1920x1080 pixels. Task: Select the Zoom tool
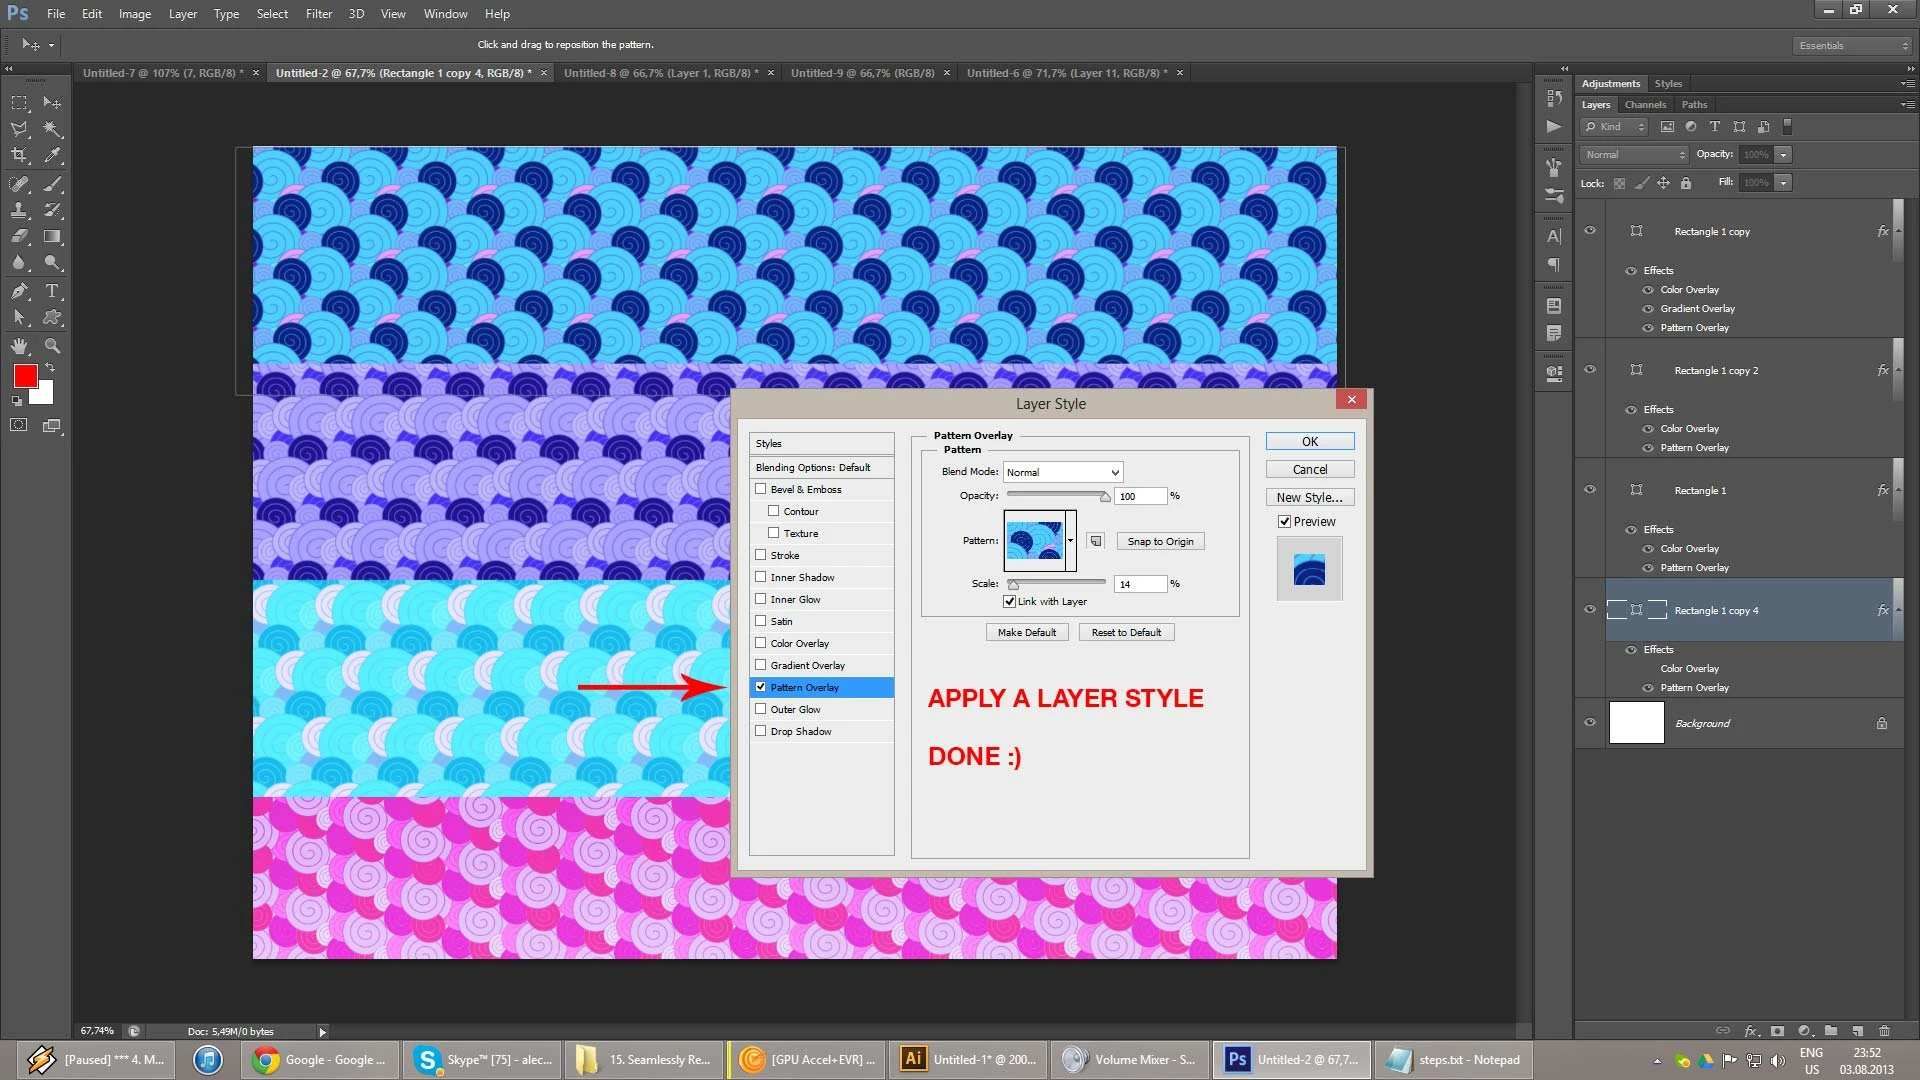tap(52, 346)
